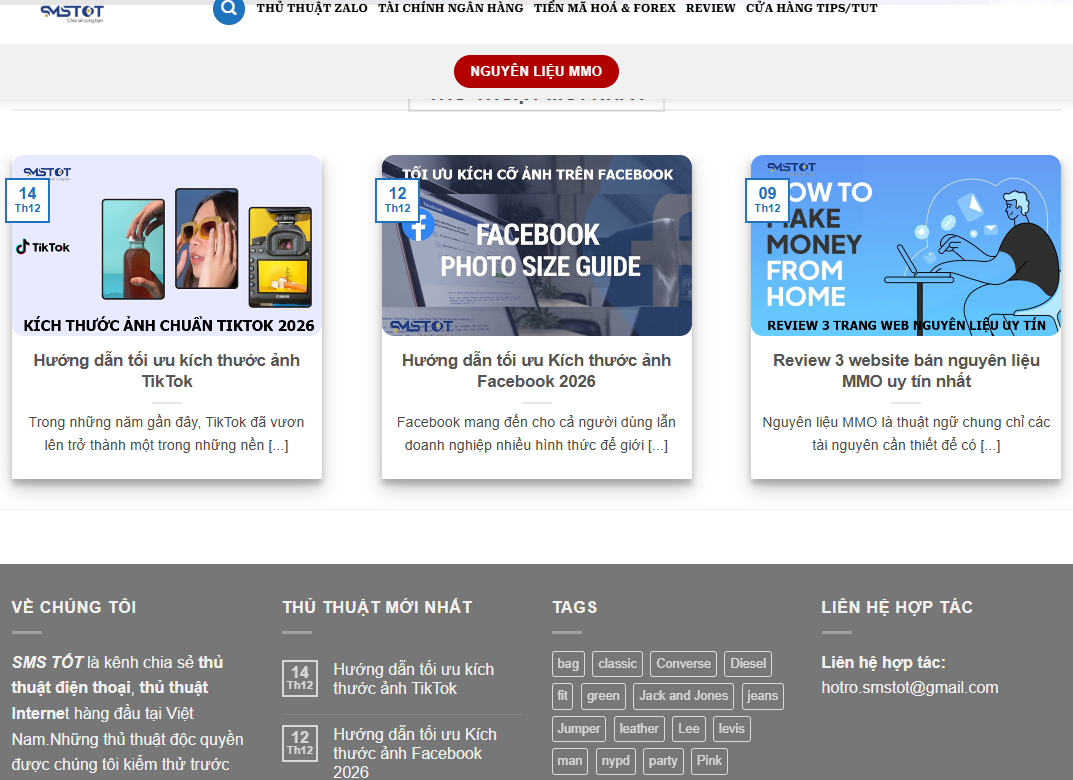Viewport: 1073px width, 780px height.
Task: Click the 09 Th12 date badge on review card
Action: coord(767,200)
